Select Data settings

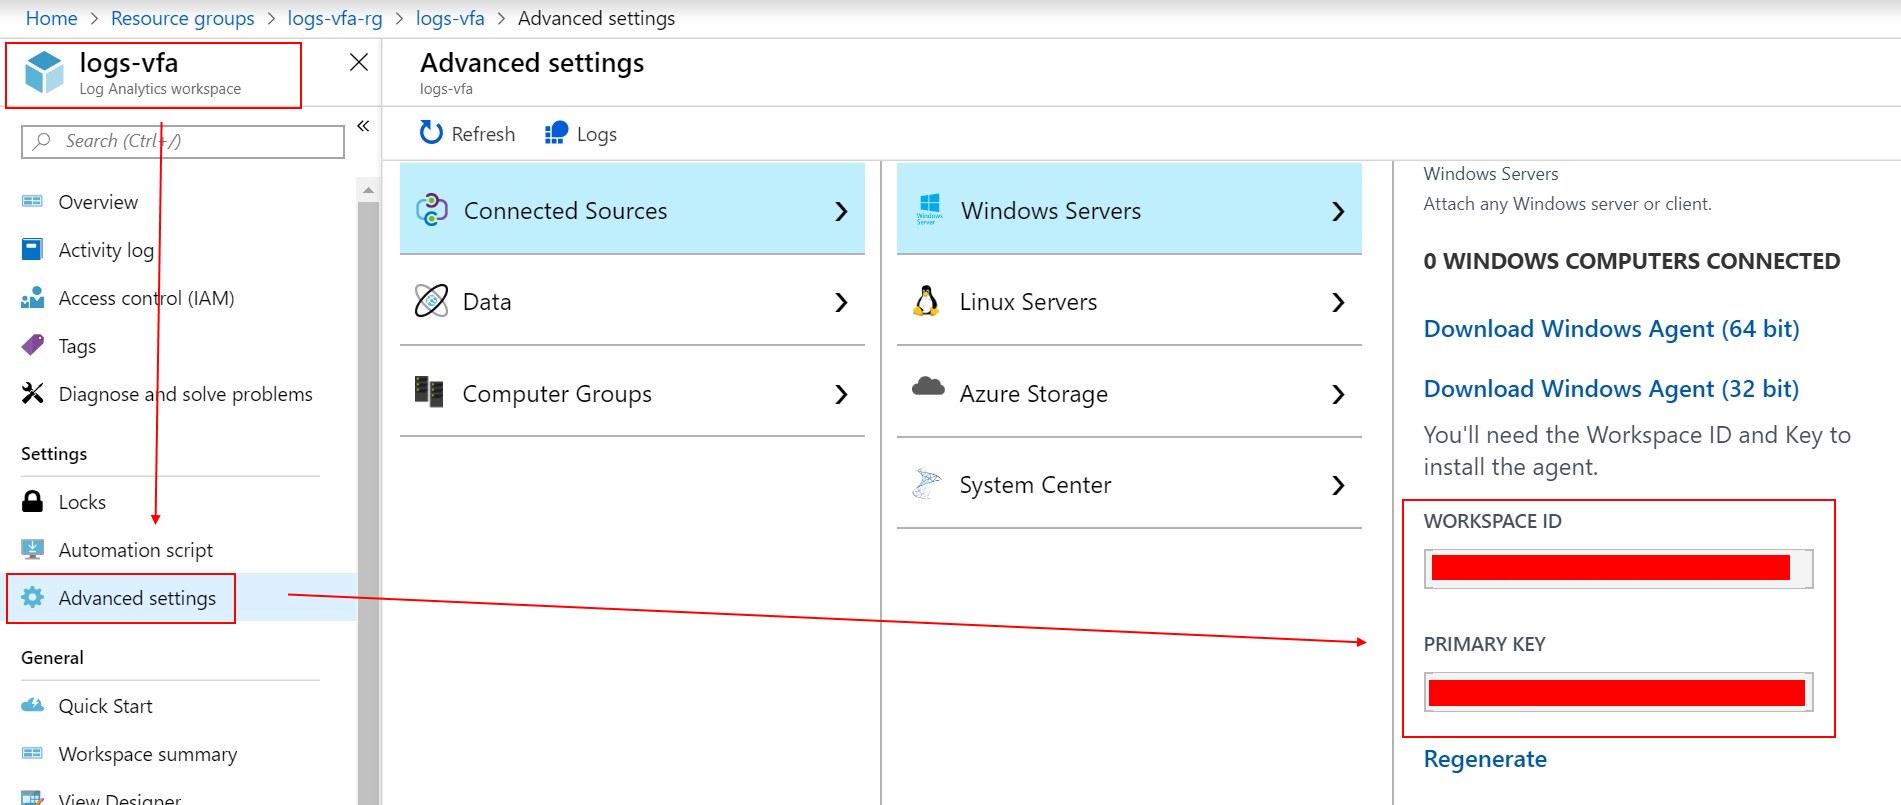pyautogui.click(x=632, y=301)
